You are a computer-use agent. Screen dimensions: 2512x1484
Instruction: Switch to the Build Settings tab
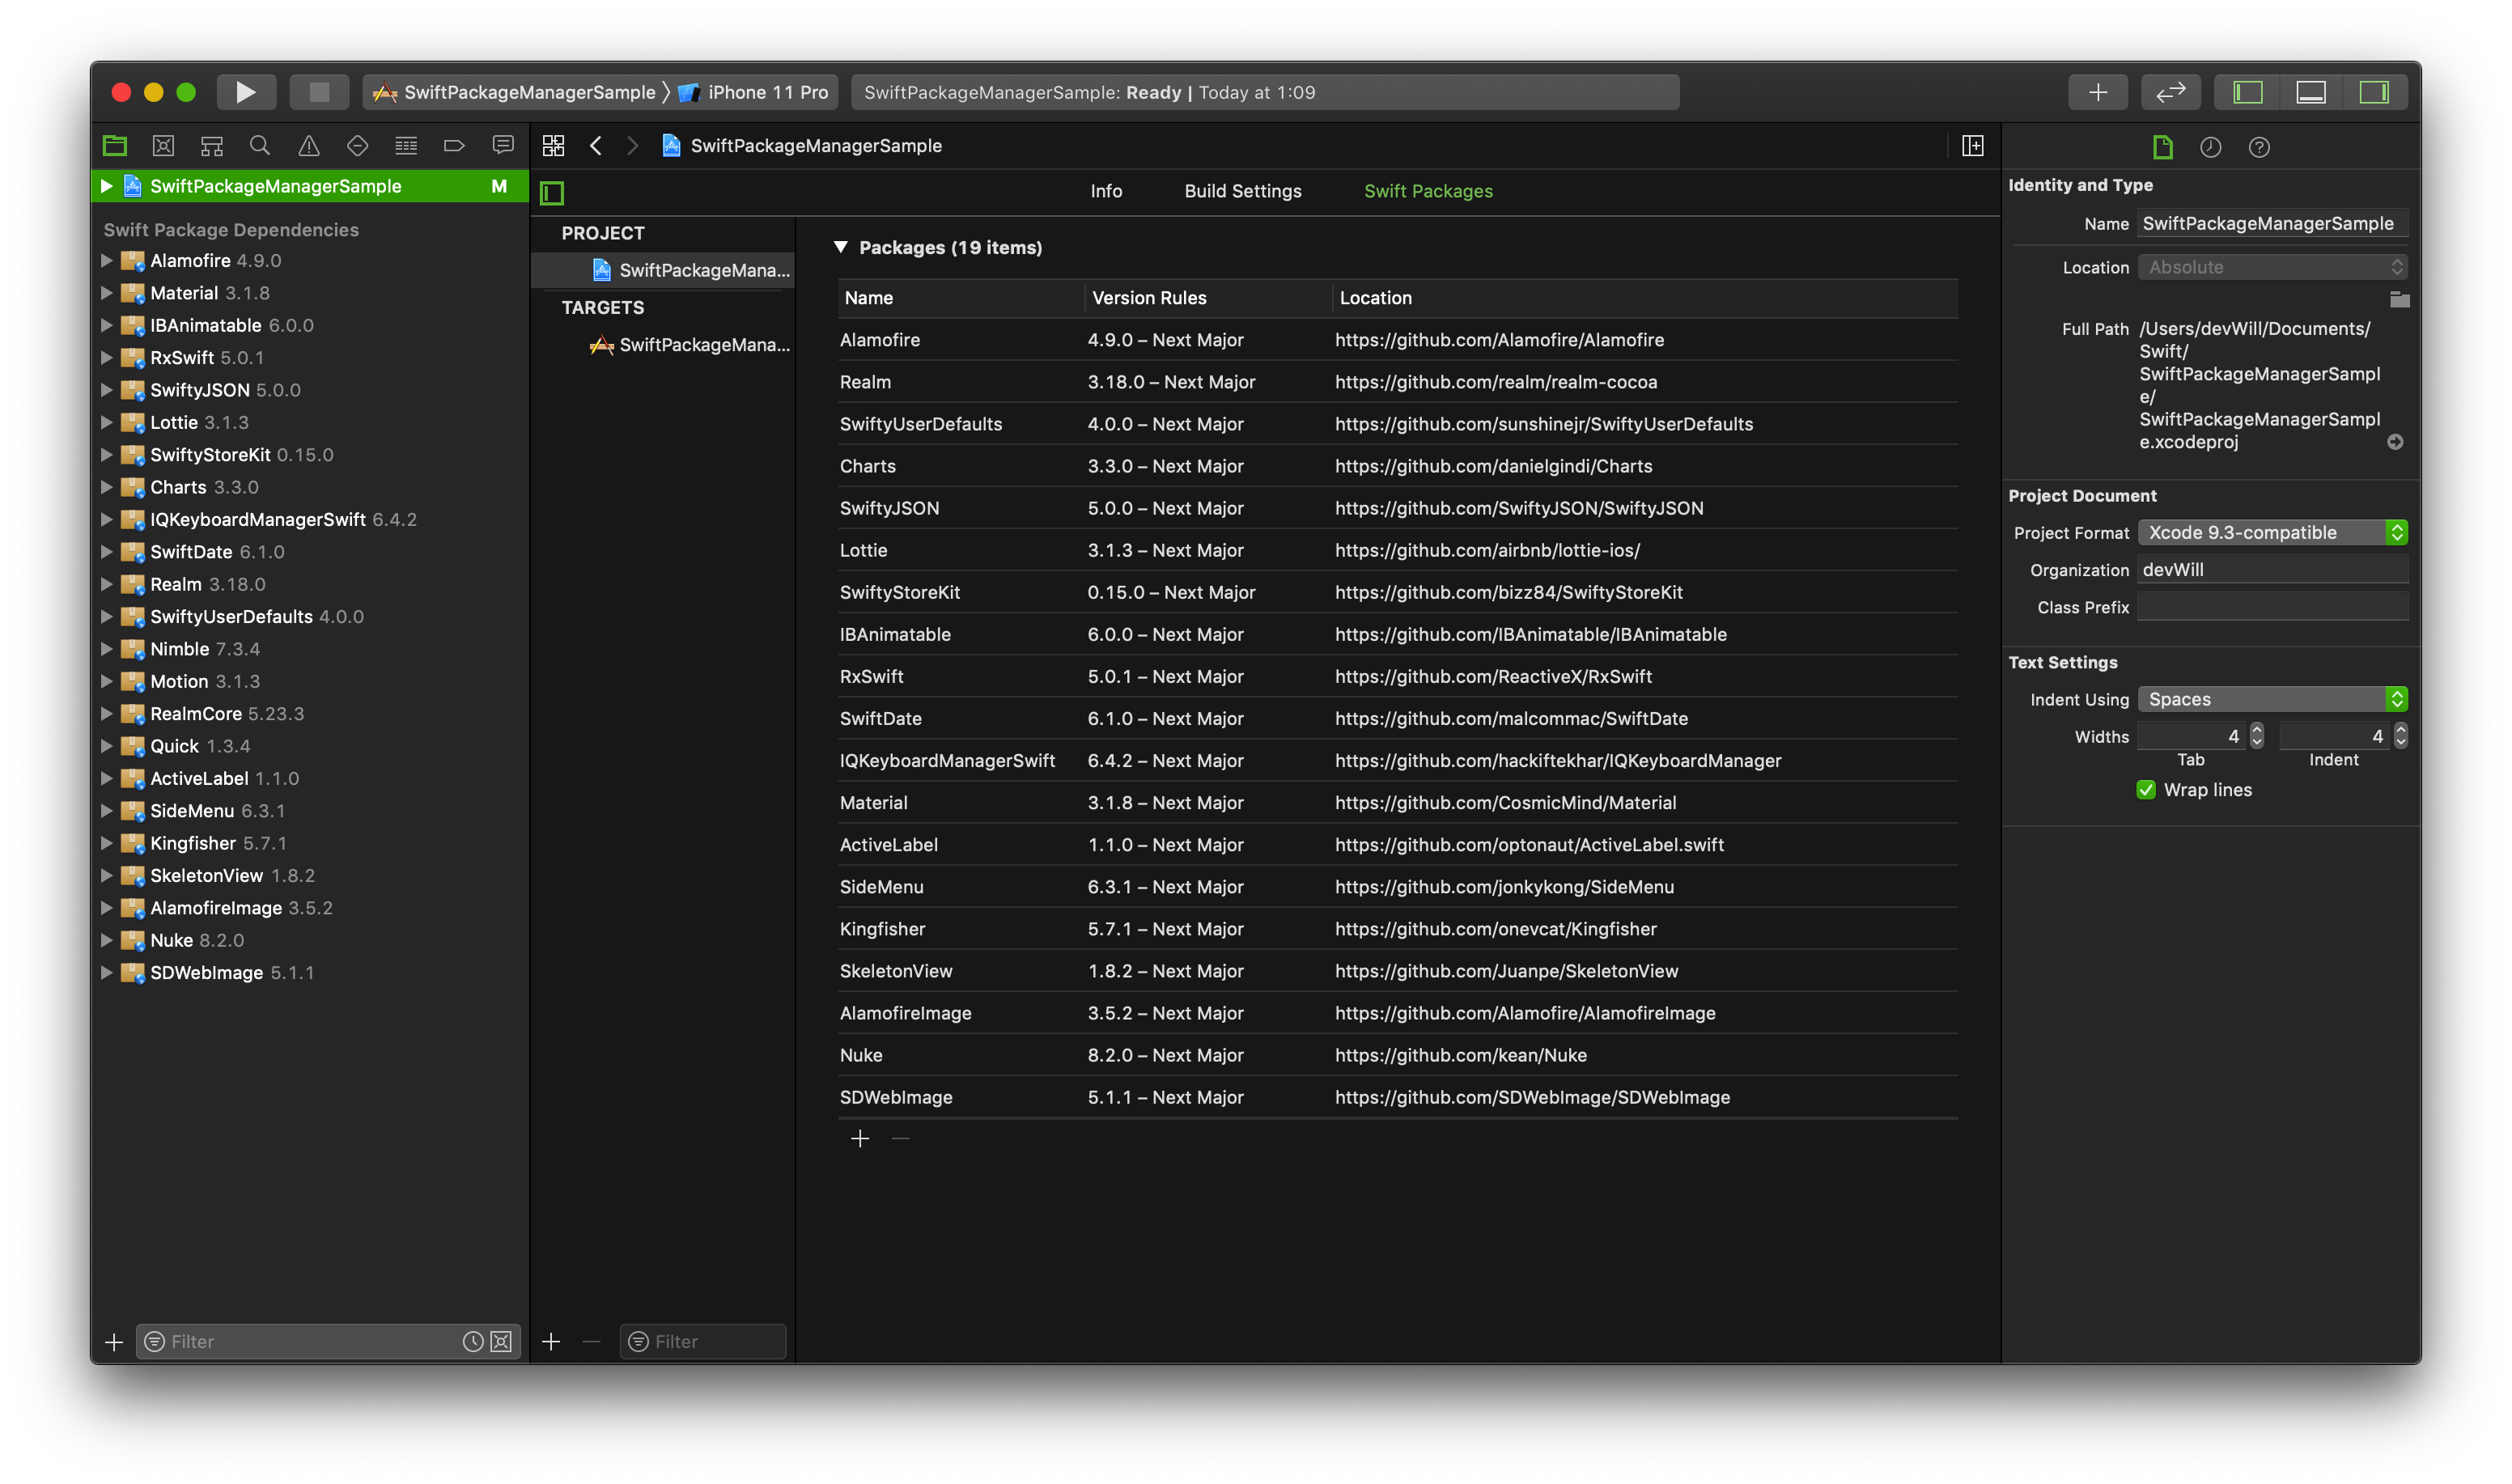tap(1242, 191)
